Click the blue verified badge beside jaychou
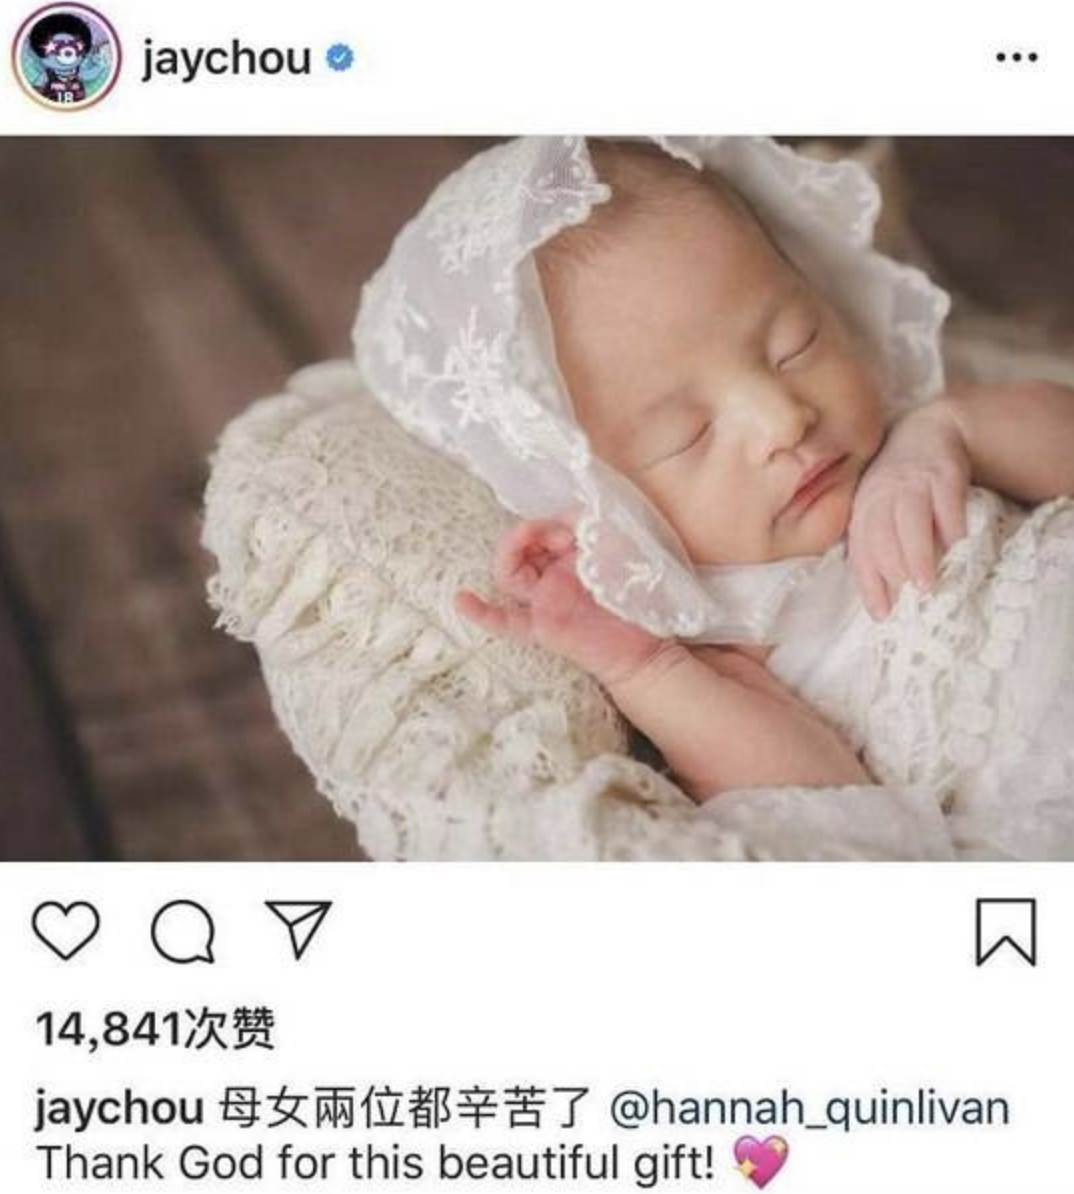 340,58
